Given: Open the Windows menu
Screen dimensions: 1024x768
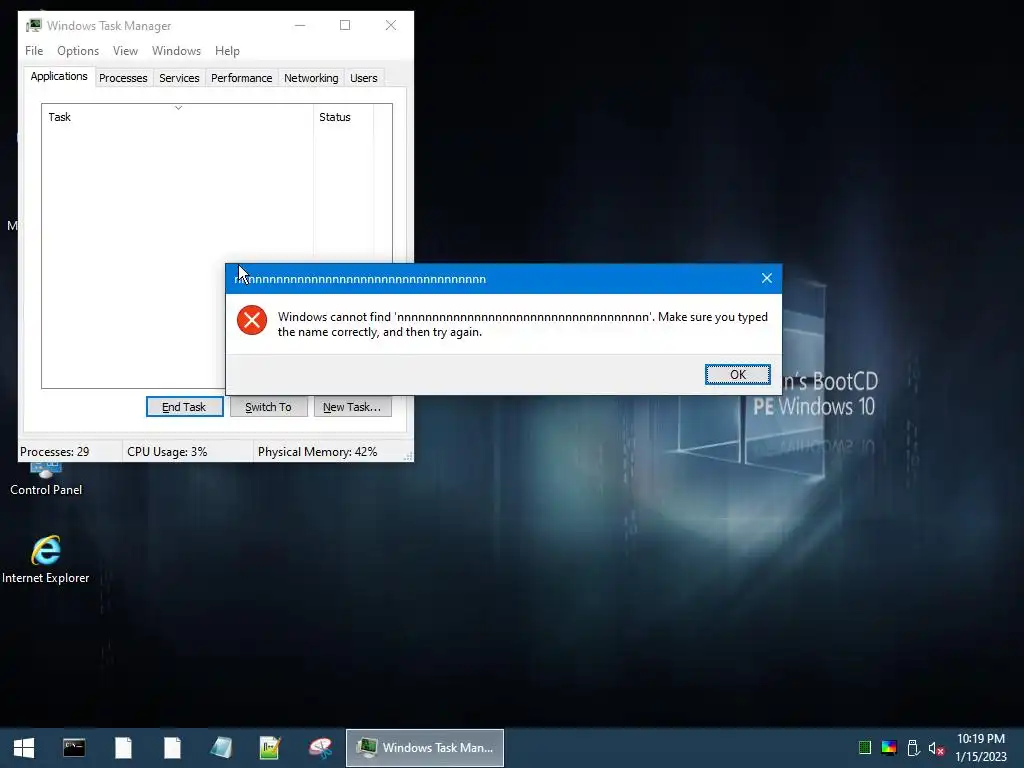Looking at the screenshot, I should [x=176, y=50].
